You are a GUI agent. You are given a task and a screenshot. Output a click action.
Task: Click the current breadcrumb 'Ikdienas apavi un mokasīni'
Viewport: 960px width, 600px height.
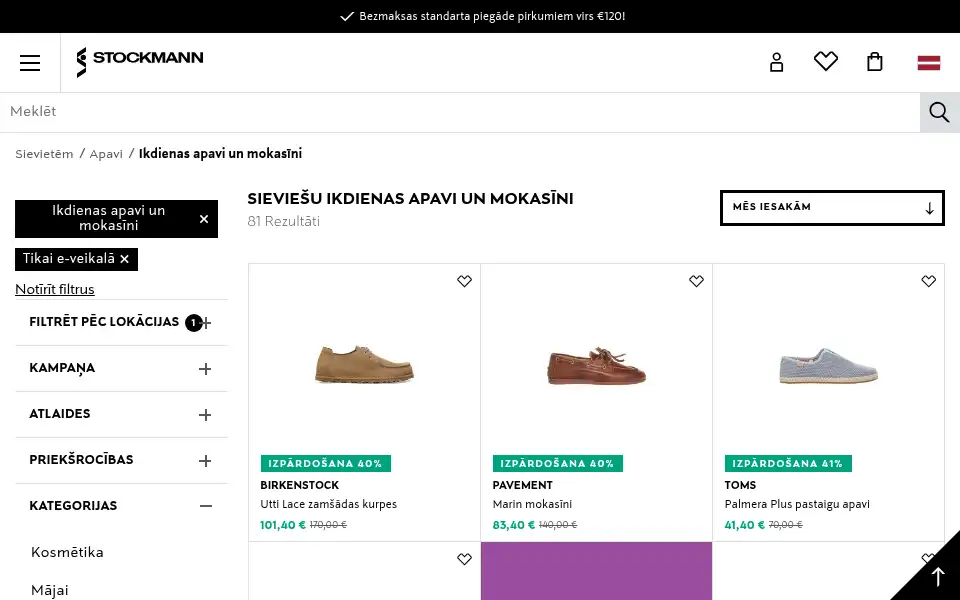pos(220,154)
